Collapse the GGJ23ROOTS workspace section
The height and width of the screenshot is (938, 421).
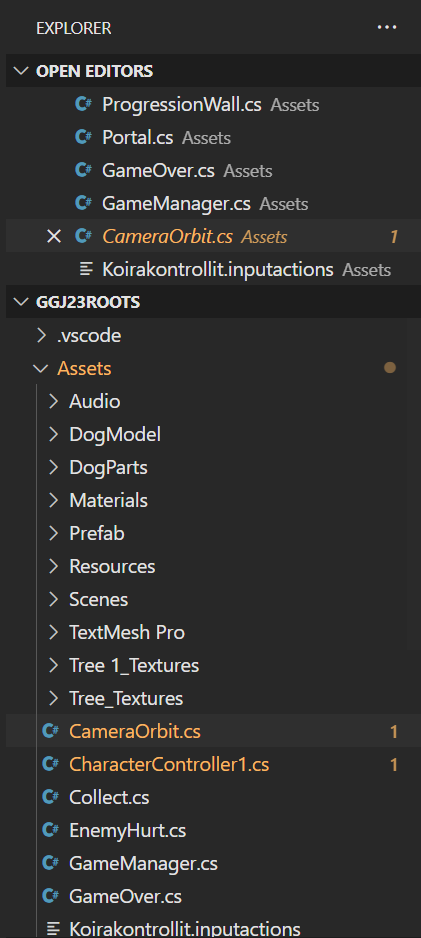(x=22, y=302)
